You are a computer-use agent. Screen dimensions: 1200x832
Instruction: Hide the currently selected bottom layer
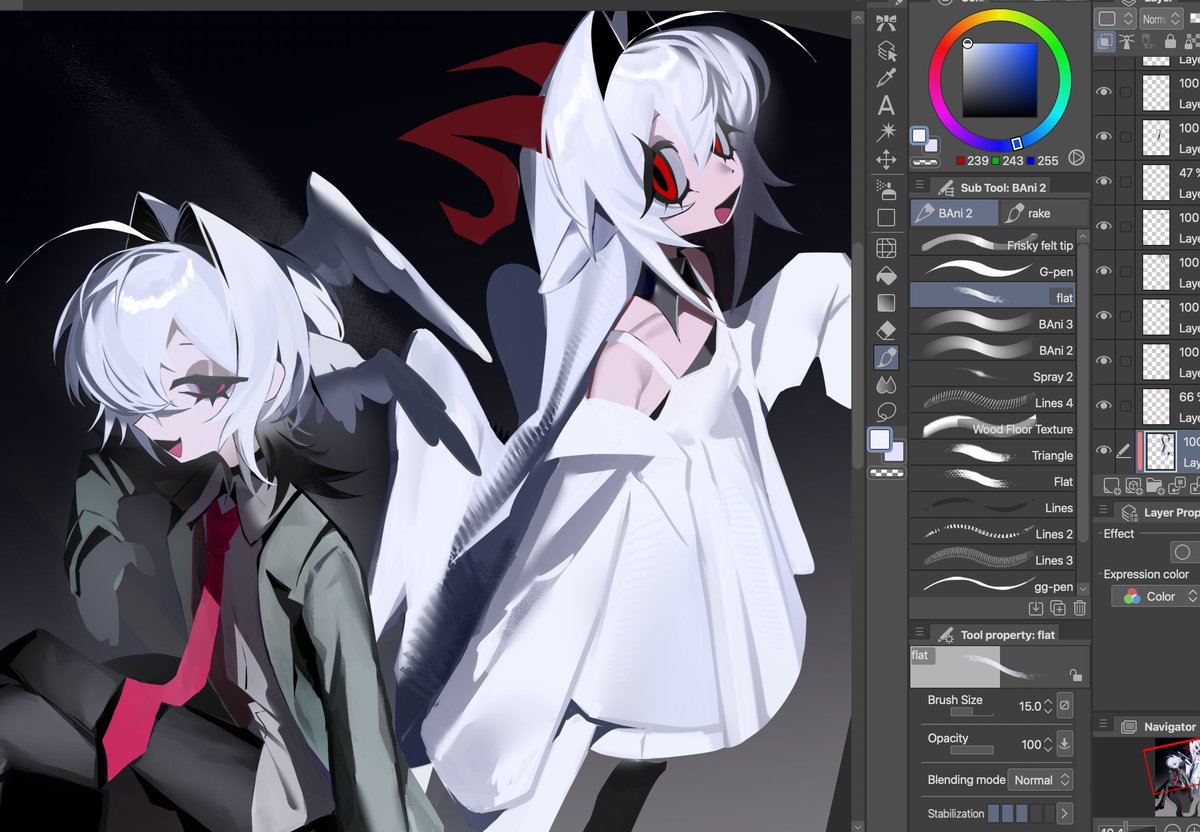click(x=1104, y=450)
